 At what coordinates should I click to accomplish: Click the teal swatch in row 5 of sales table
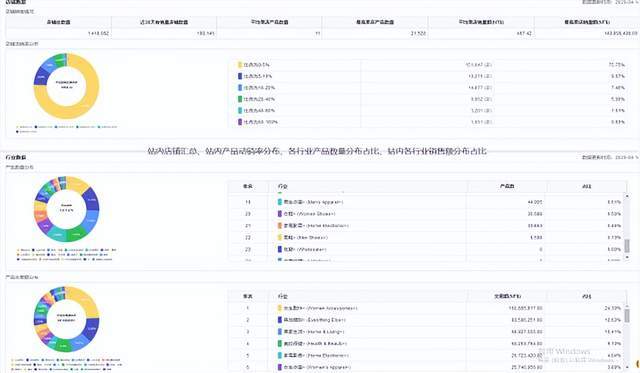tap(280, 355)
